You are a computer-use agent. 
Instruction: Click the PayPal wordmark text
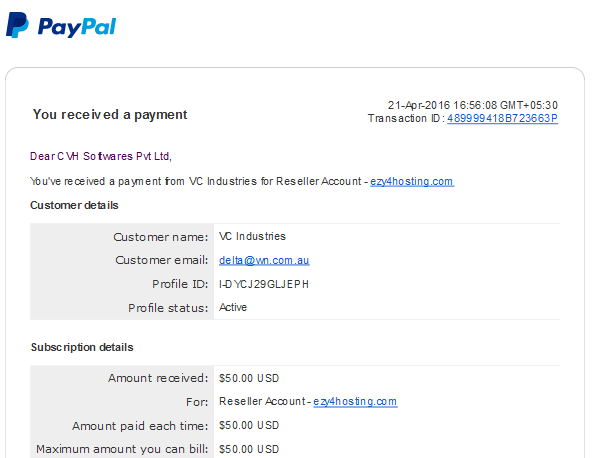tap(77, 28)
